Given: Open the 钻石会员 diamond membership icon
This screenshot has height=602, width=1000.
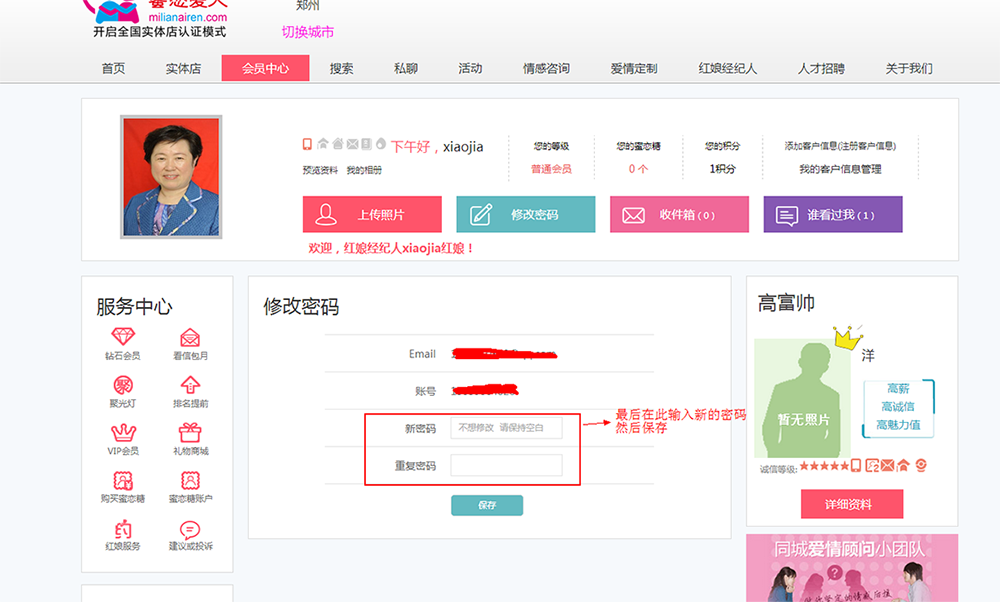Looking at the screenshot, I should (123, 337).
